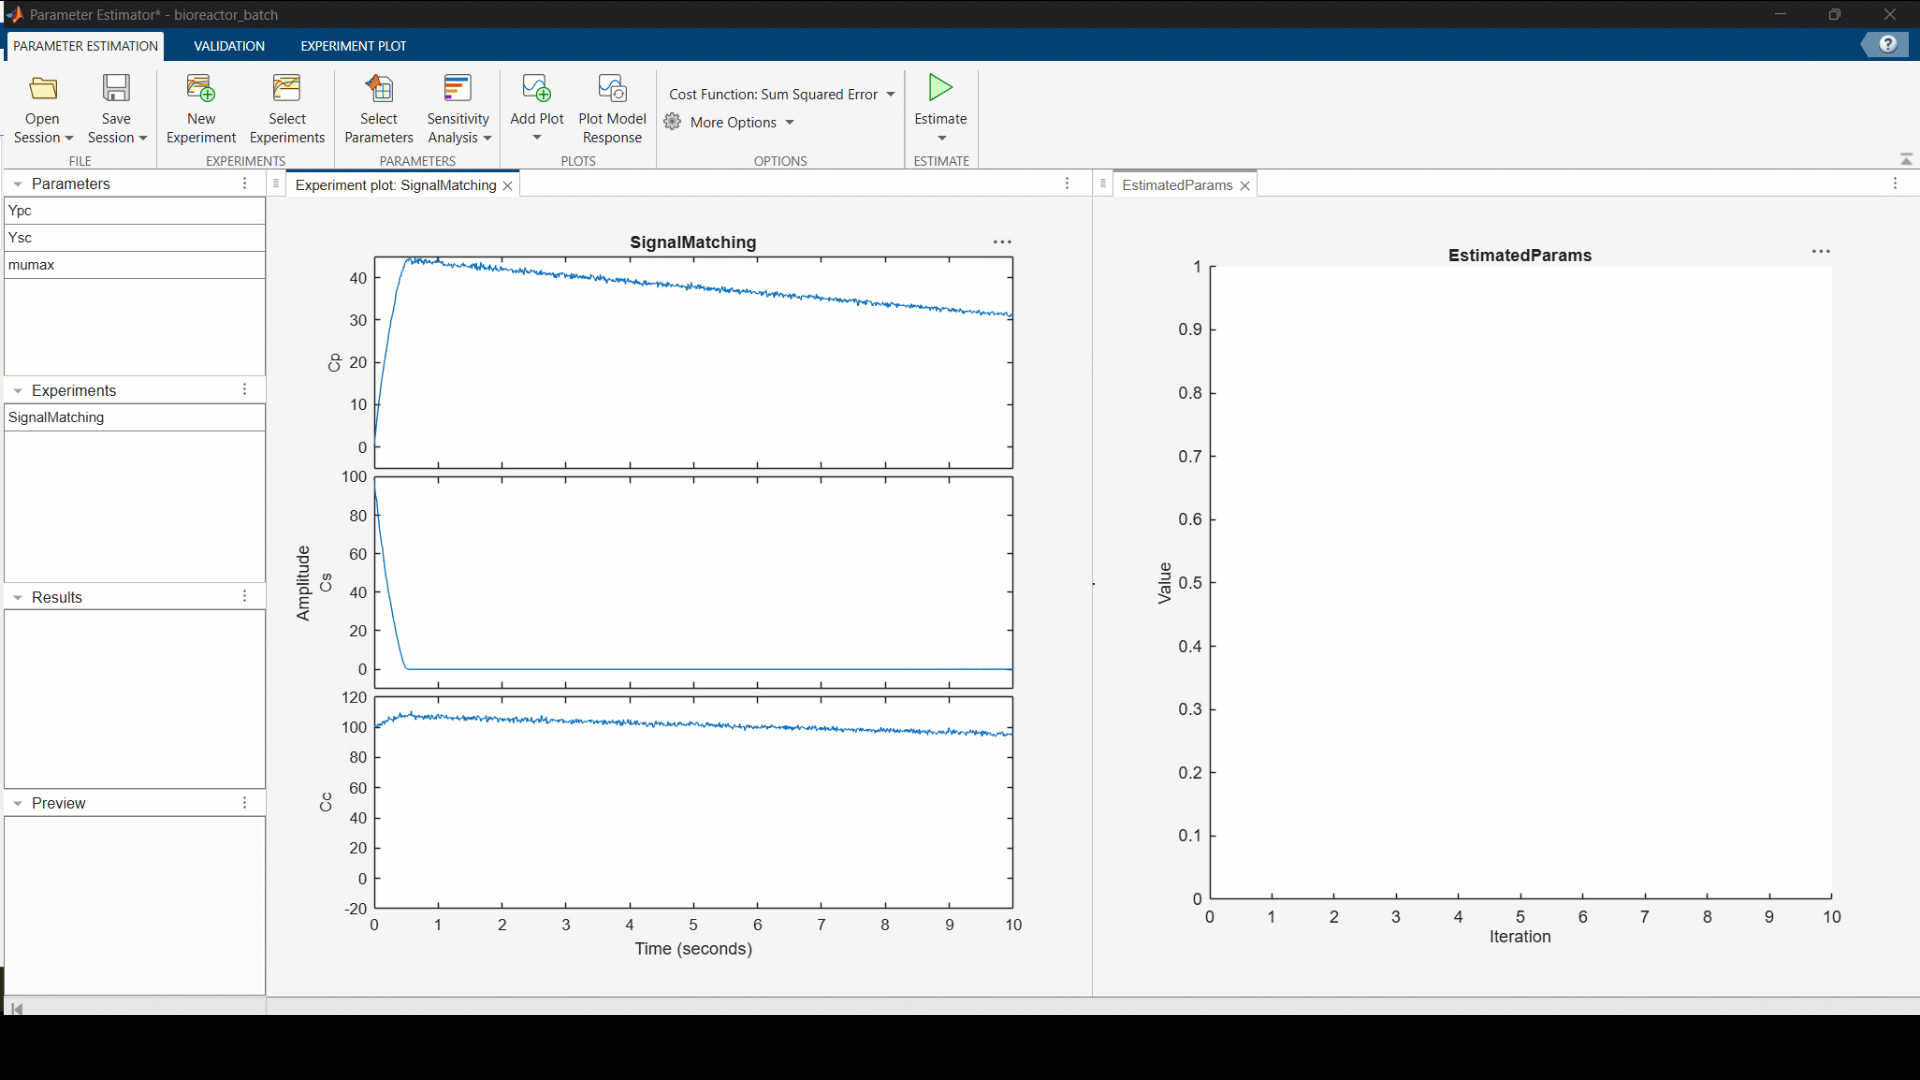Viewport: 1920px width, 1080px height.
Task: Close the SignalMatching experiment plot tab
Action: click(x=508, y=186)
